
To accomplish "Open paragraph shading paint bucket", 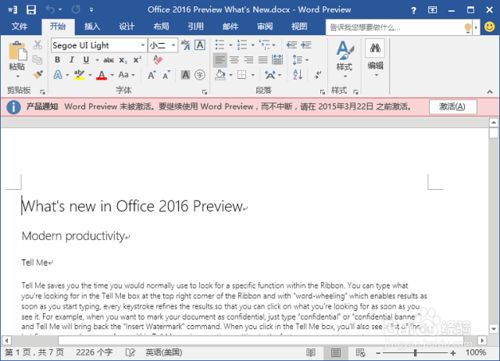I will [x=220, y=75].
